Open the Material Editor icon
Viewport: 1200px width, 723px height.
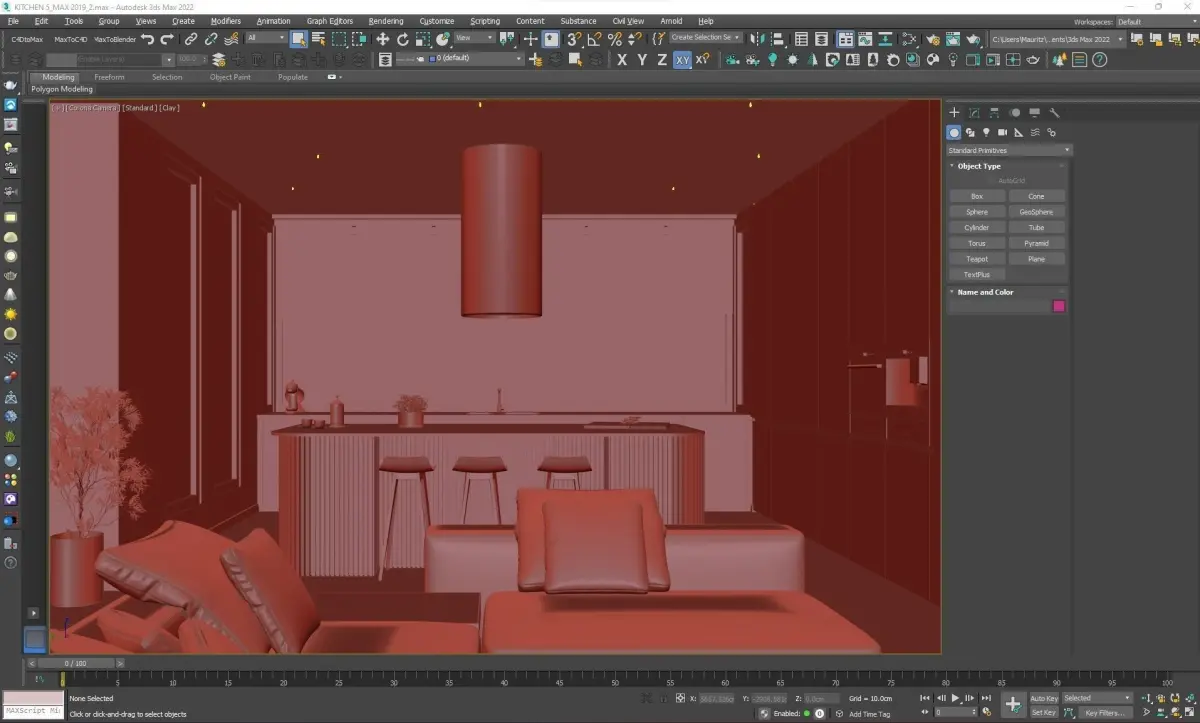(909, 39)
